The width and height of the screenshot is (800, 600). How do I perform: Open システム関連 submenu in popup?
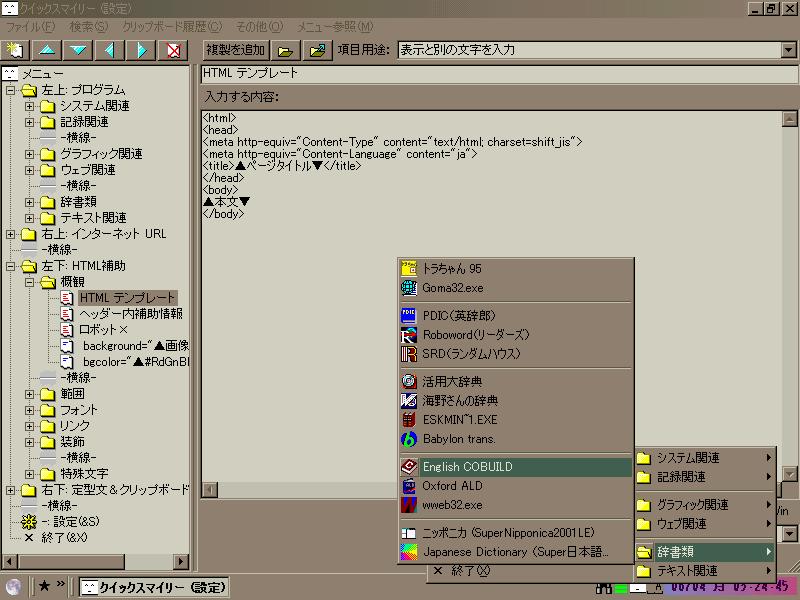[705, 458]
